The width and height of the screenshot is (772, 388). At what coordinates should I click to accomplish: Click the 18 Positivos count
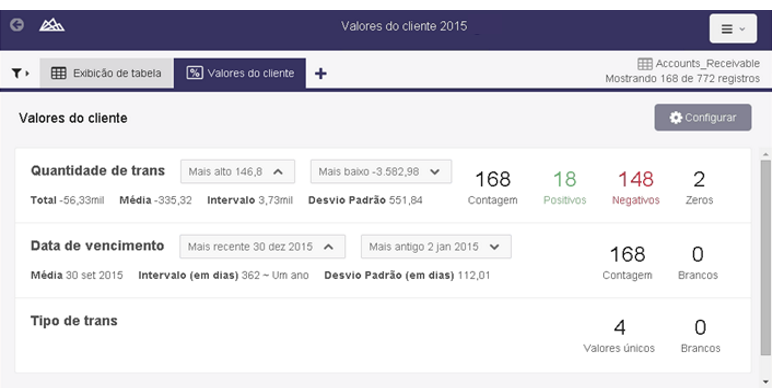pos(564,188)
